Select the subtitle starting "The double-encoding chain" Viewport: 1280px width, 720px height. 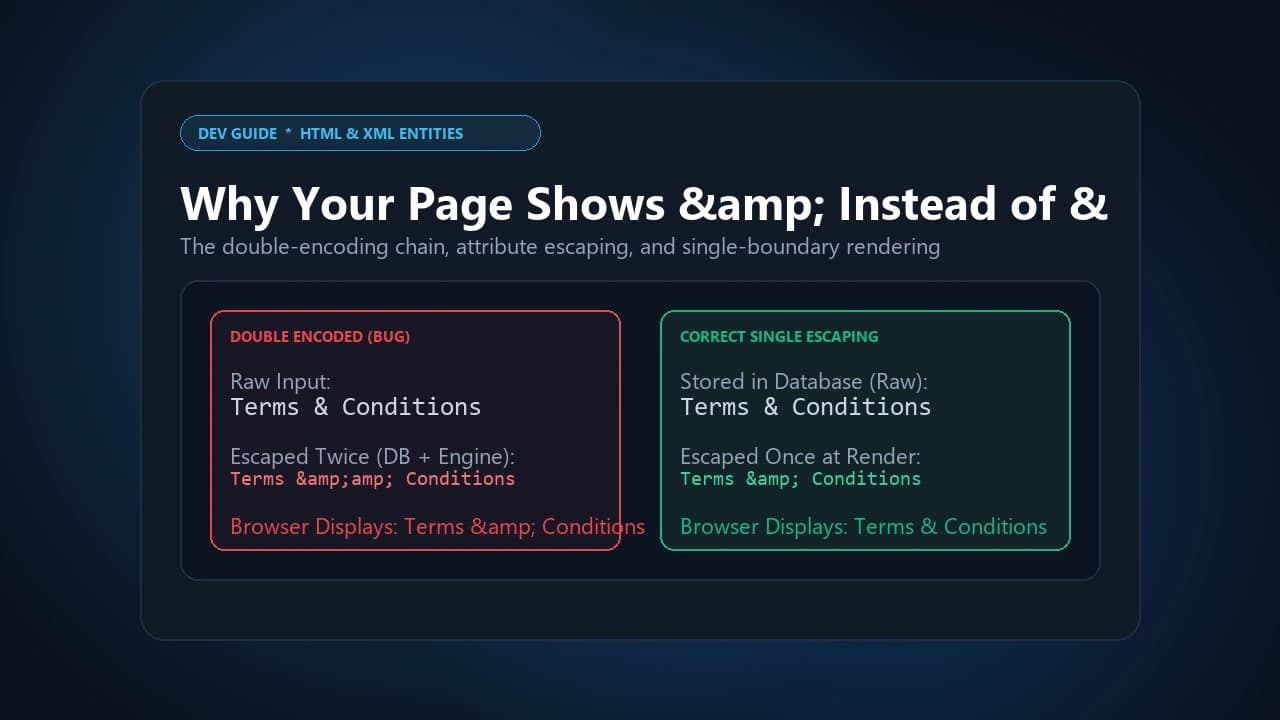click(560, 246)
